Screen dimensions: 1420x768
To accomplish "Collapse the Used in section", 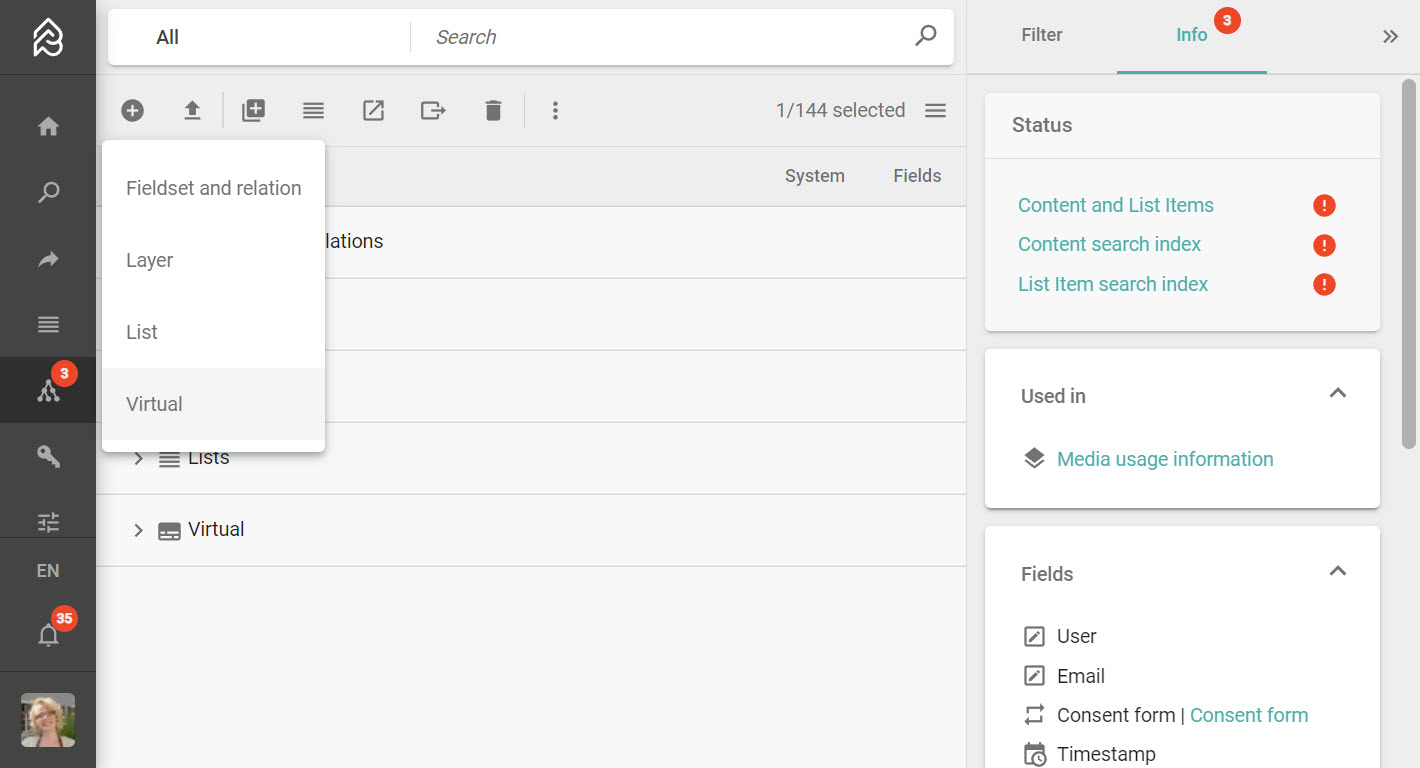I will click(1337, 393).
